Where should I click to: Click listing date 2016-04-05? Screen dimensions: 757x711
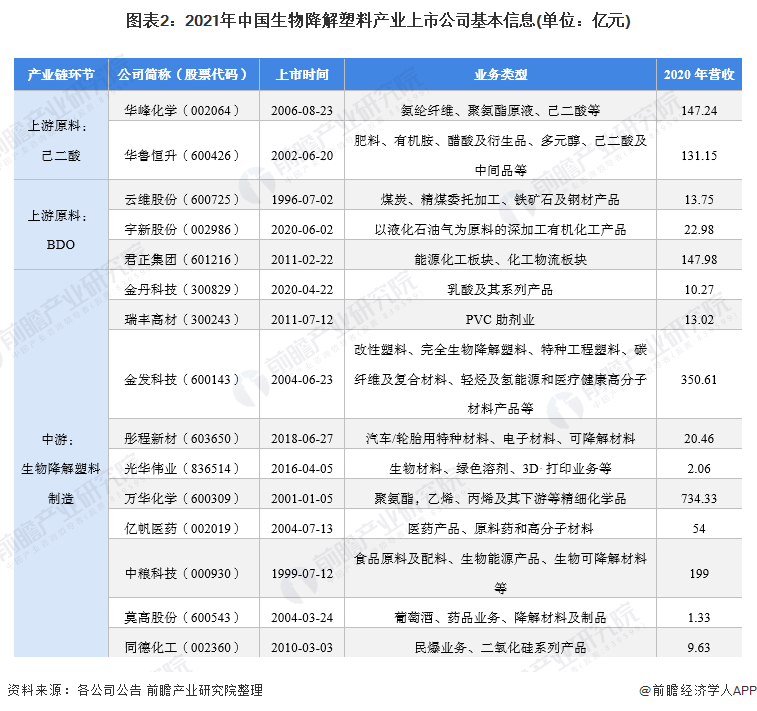(x=302, y=468)
